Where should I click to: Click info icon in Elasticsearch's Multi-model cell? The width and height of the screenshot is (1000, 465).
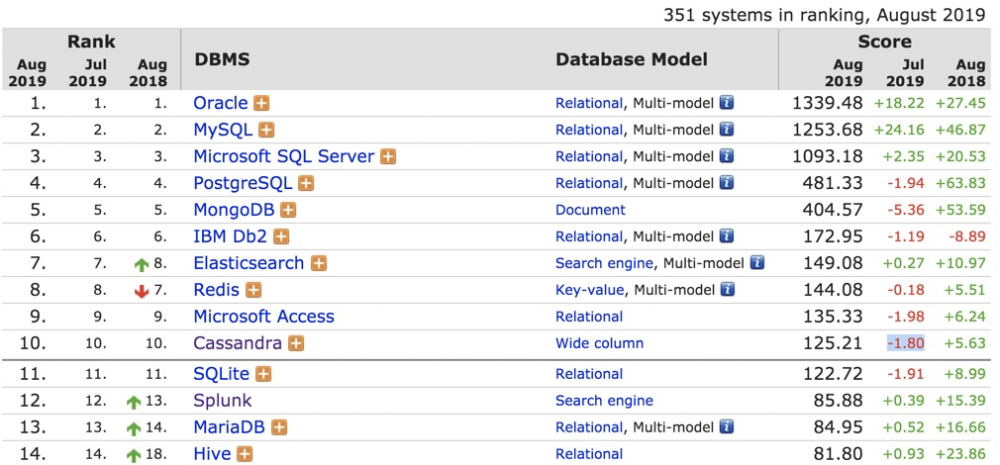click(x=757, y=263)
